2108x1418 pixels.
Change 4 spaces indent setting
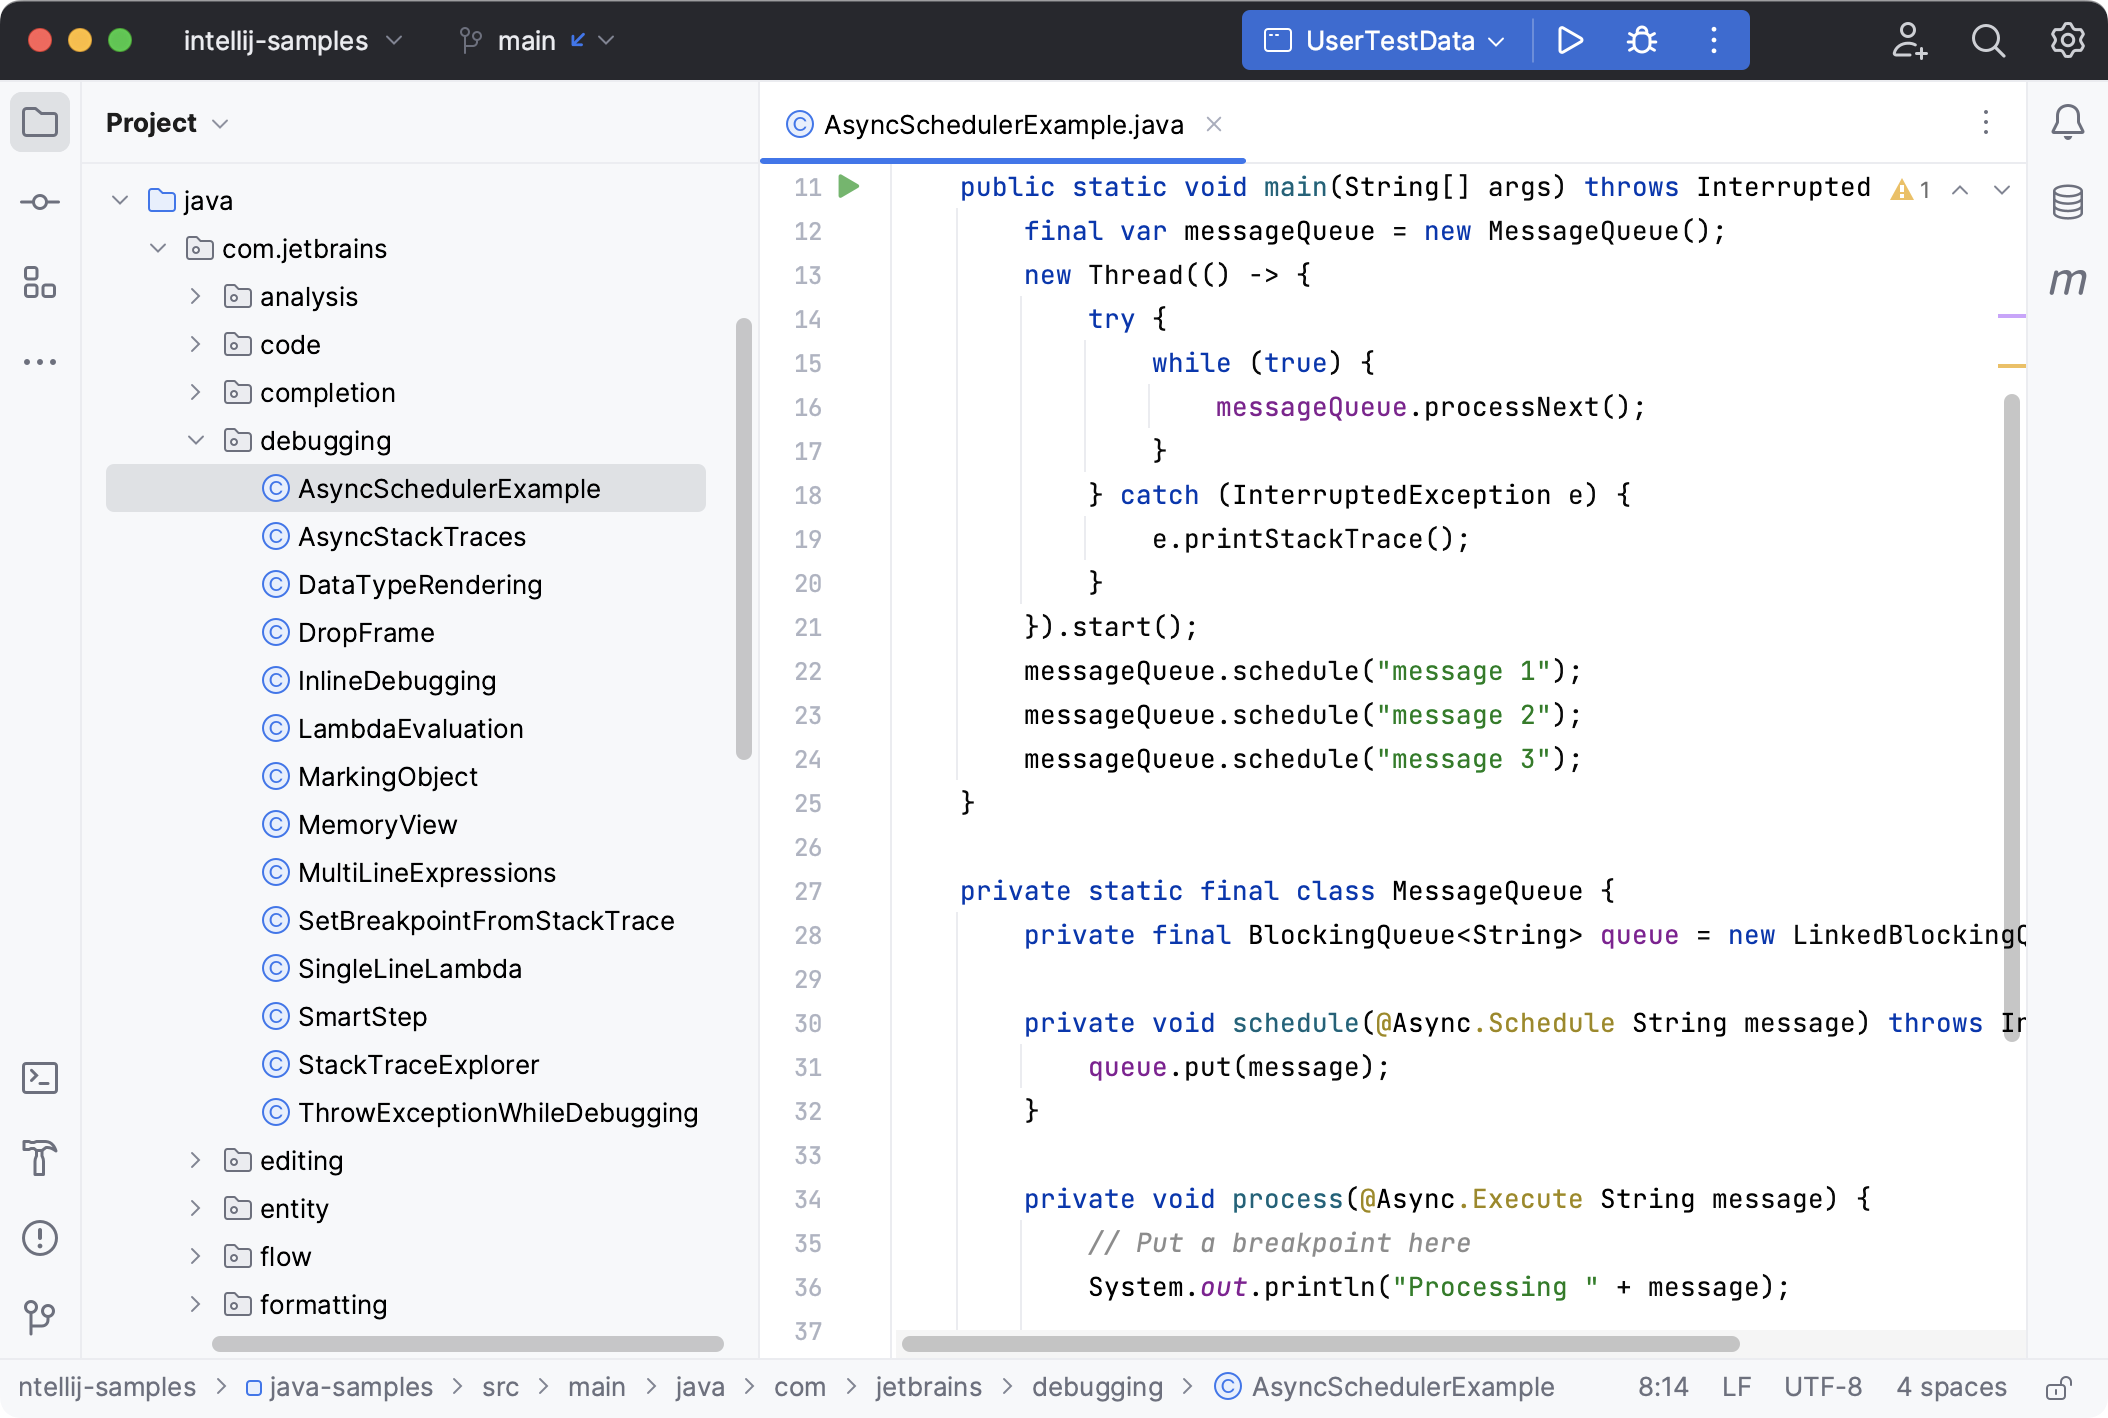pos(1951,1387)
